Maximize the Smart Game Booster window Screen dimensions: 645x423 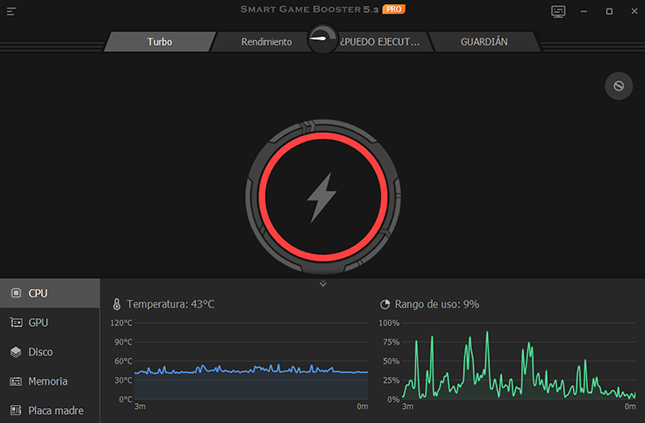609,12
